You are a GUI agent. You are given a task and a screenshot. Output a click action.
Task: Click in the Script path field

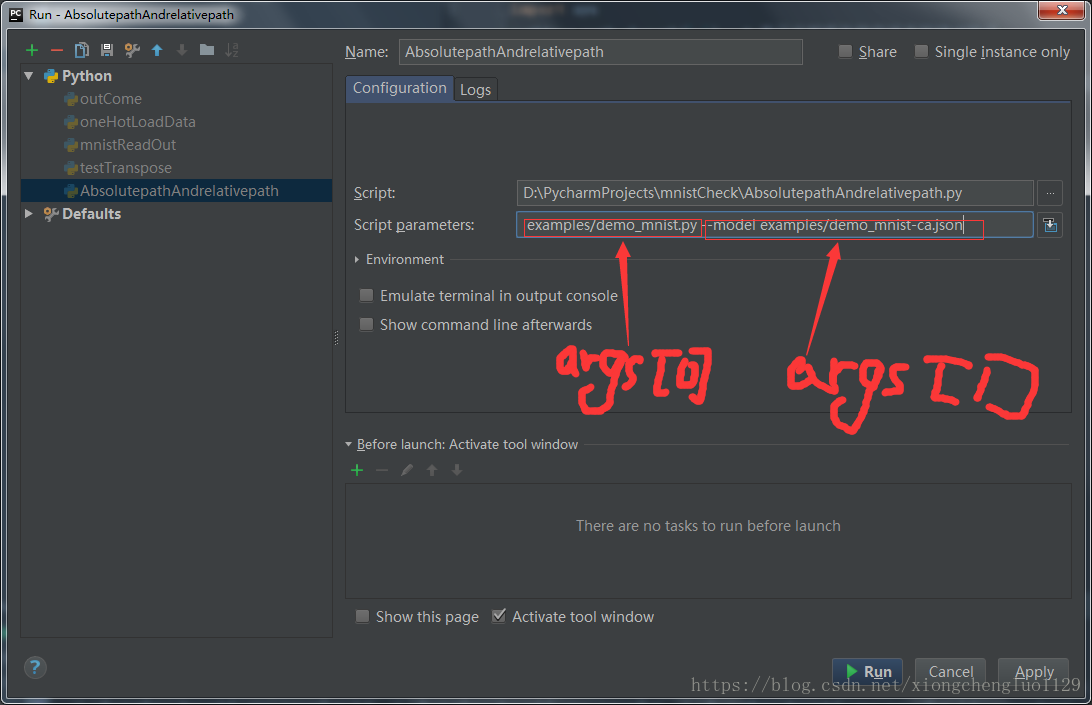[x=774, y=193]
